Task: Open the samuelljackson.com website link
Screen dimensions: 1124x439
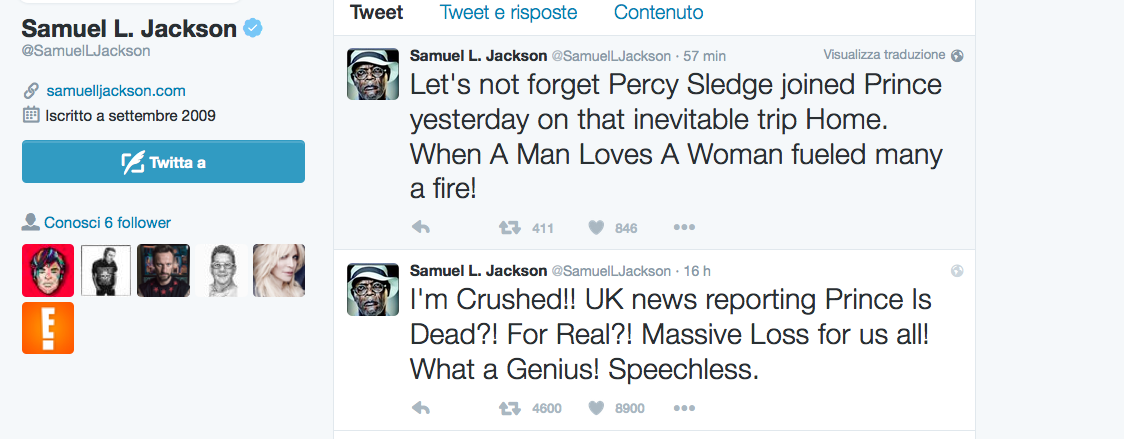Action: 115,90
